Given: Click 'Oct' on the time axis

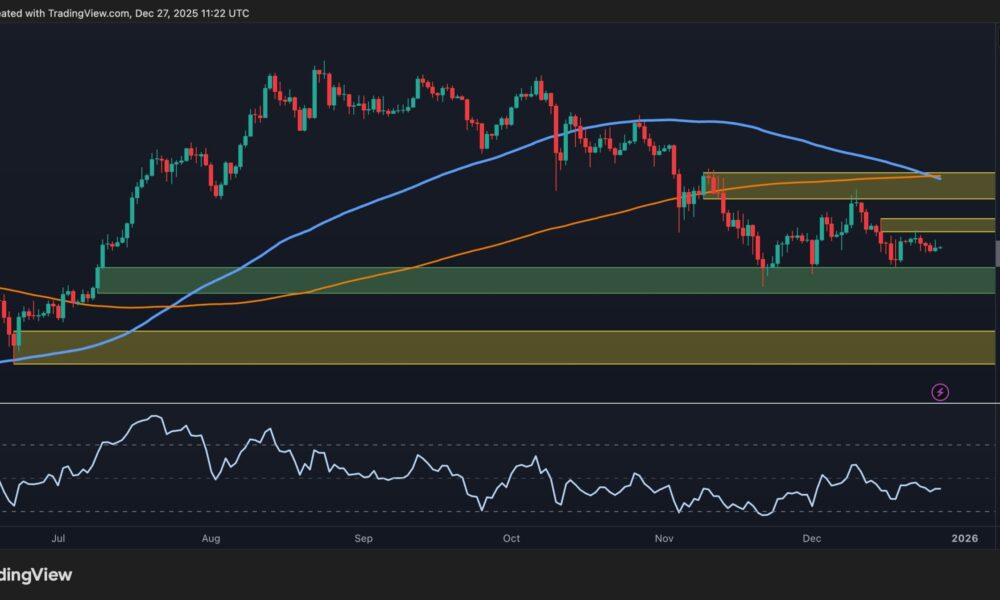Looking at the screenshot, I should pos(511,537).
